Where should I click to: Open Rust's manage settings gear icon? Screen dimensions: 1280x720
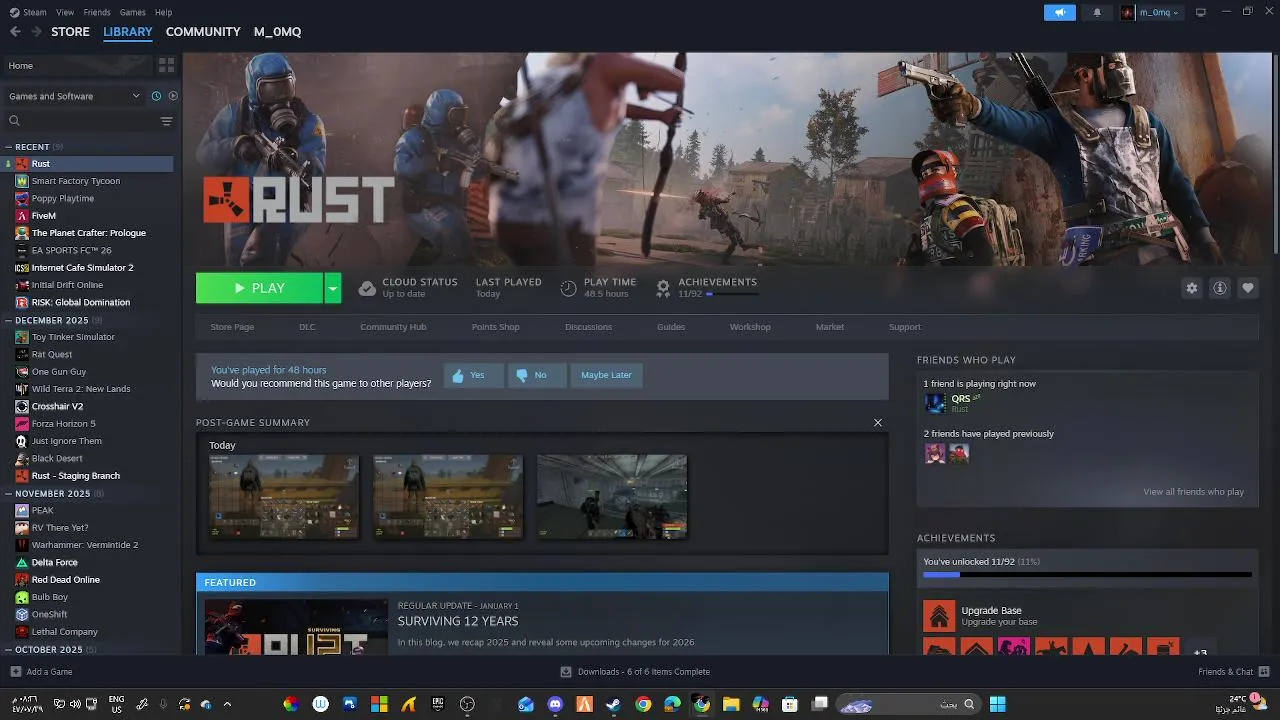pos(1191,288)
